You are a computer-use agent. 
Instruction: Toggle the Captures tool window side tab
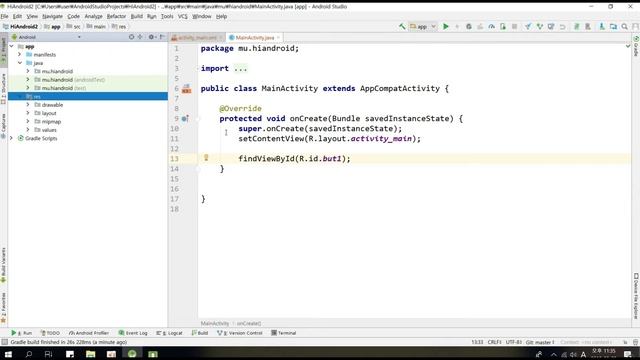(x=3, y=126)
